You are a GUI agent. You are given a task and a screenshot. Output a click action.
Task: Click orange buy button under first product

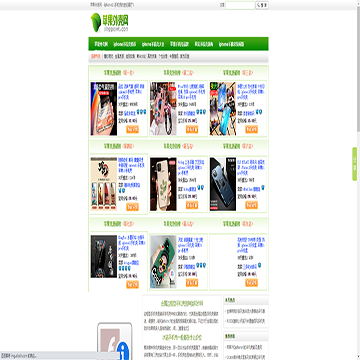[132, 130]
